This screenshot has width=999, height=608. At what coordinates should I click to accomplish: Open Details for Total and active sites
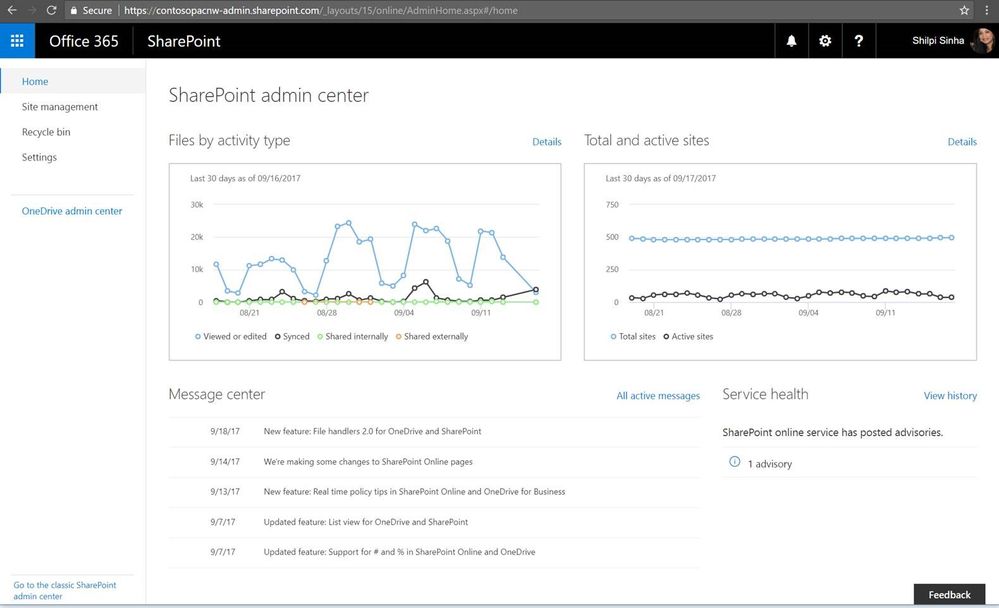pyautogui.click(x=962, y=142)
